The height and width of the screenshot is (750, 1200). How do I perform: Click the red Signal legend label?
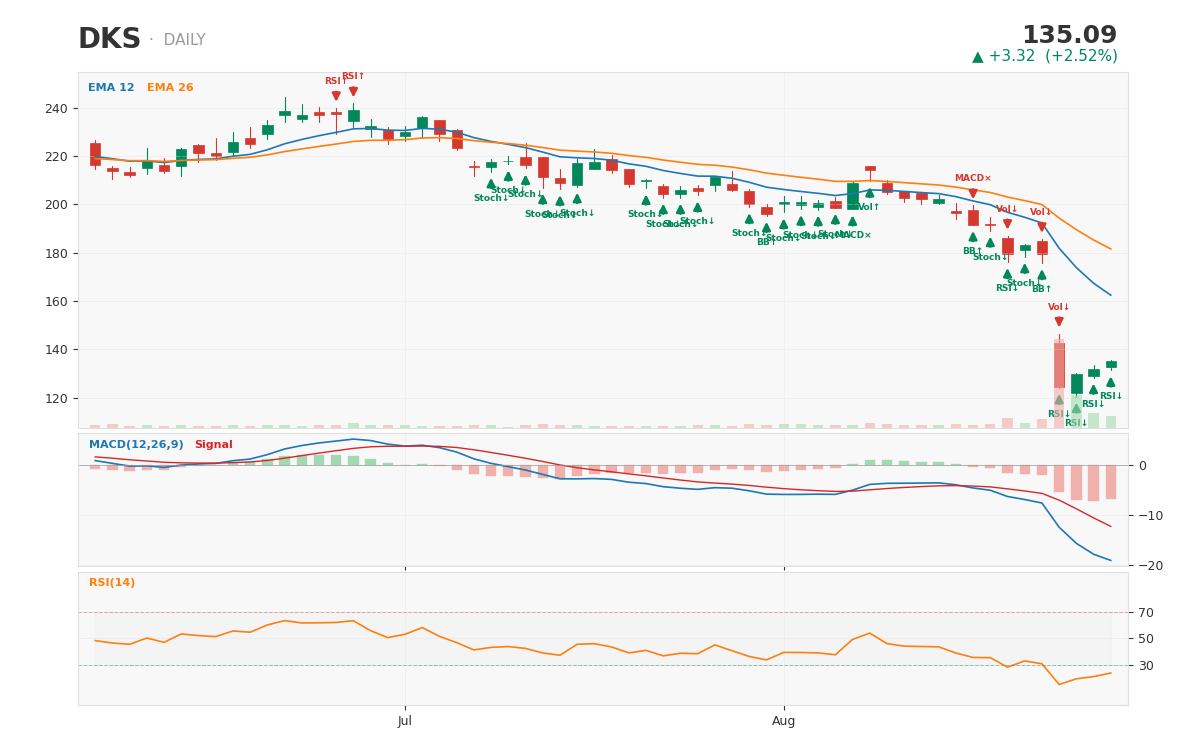213,444
